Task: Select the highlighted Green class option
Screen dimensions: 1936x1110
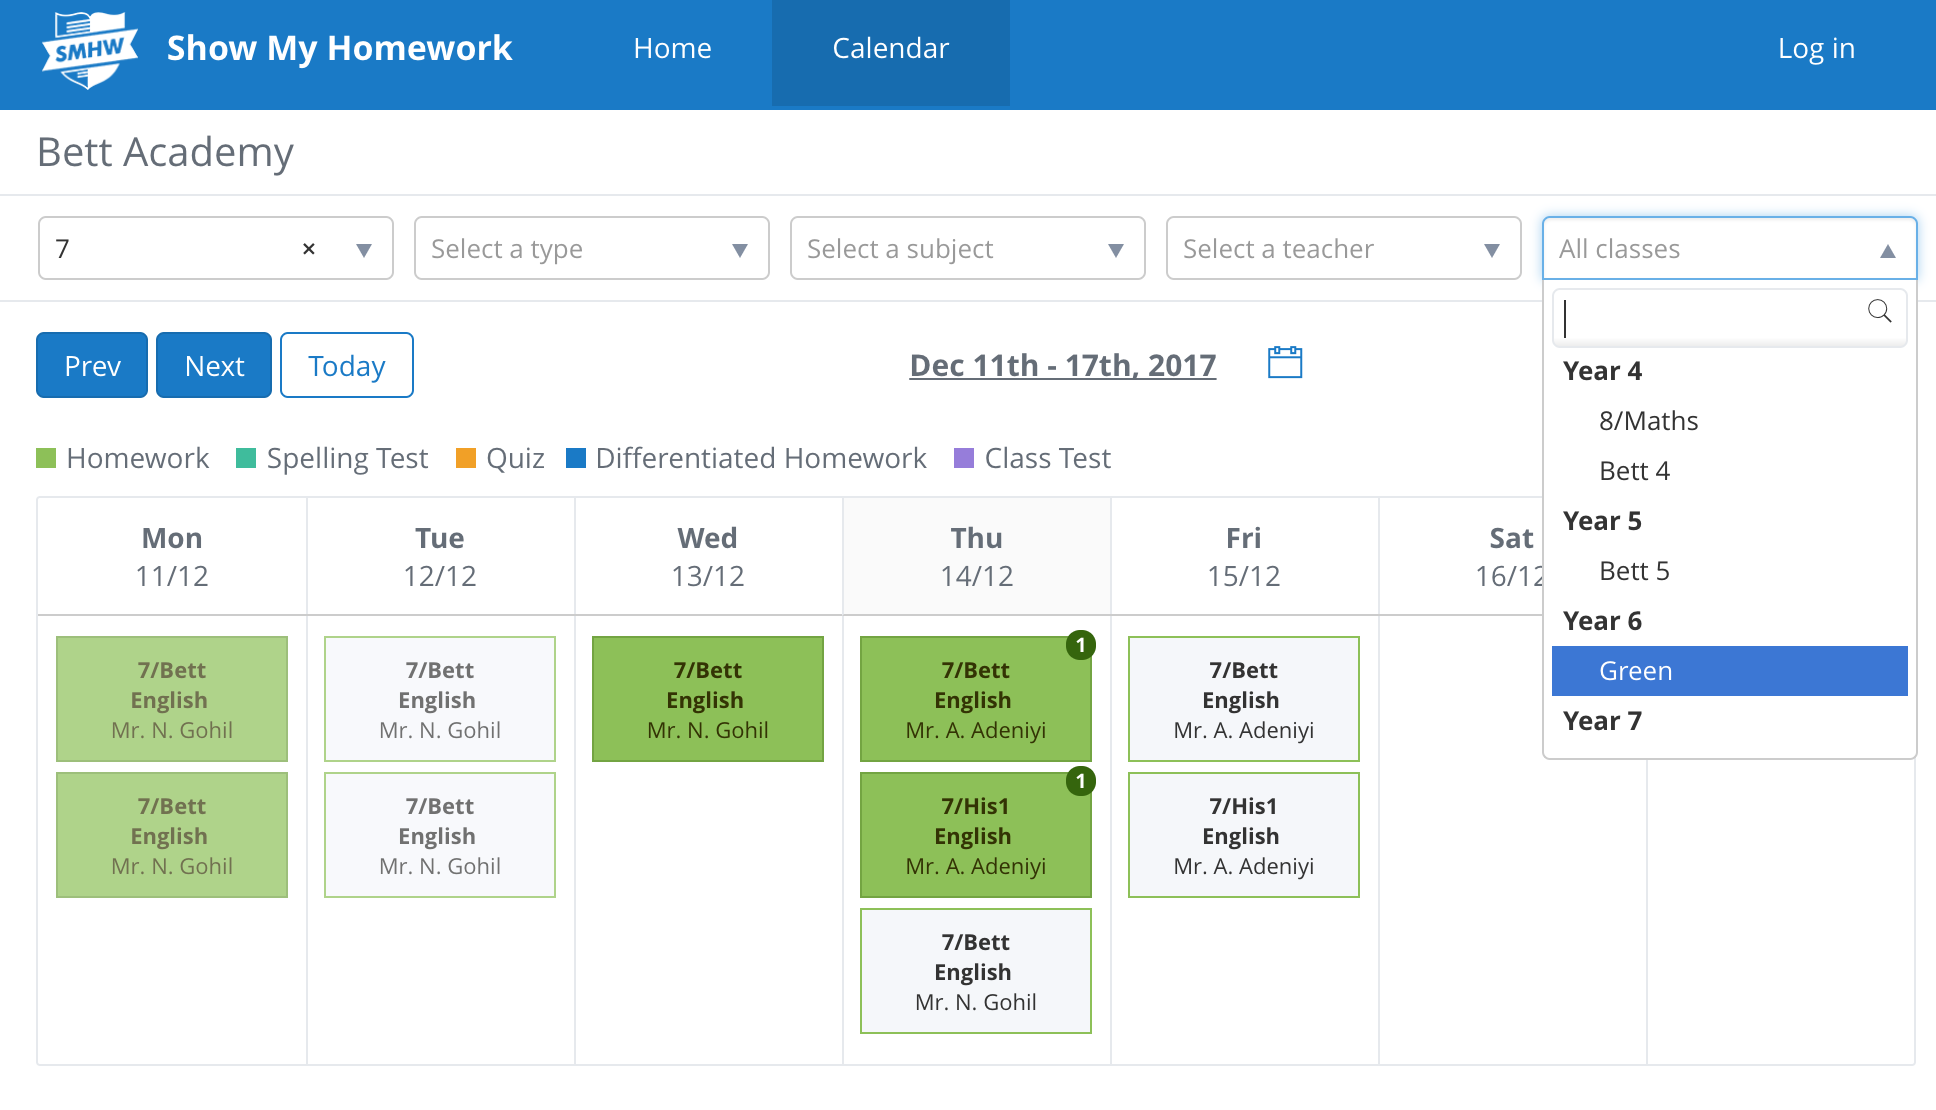Action: pyautogui.click(x=1730, y=671)
